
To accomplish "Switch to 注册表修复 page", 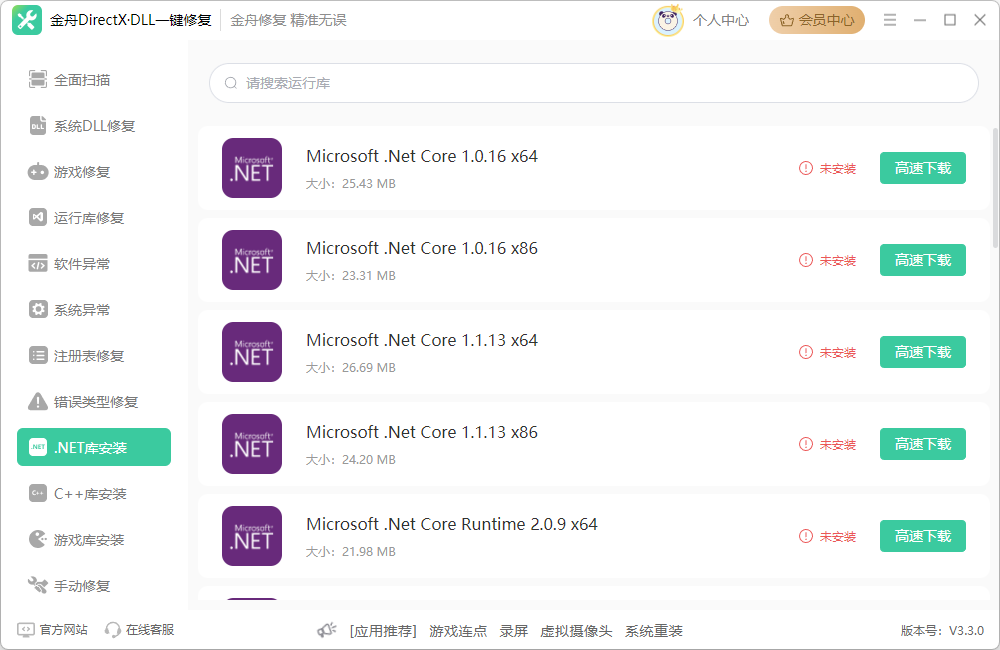I will click(94, 355).
